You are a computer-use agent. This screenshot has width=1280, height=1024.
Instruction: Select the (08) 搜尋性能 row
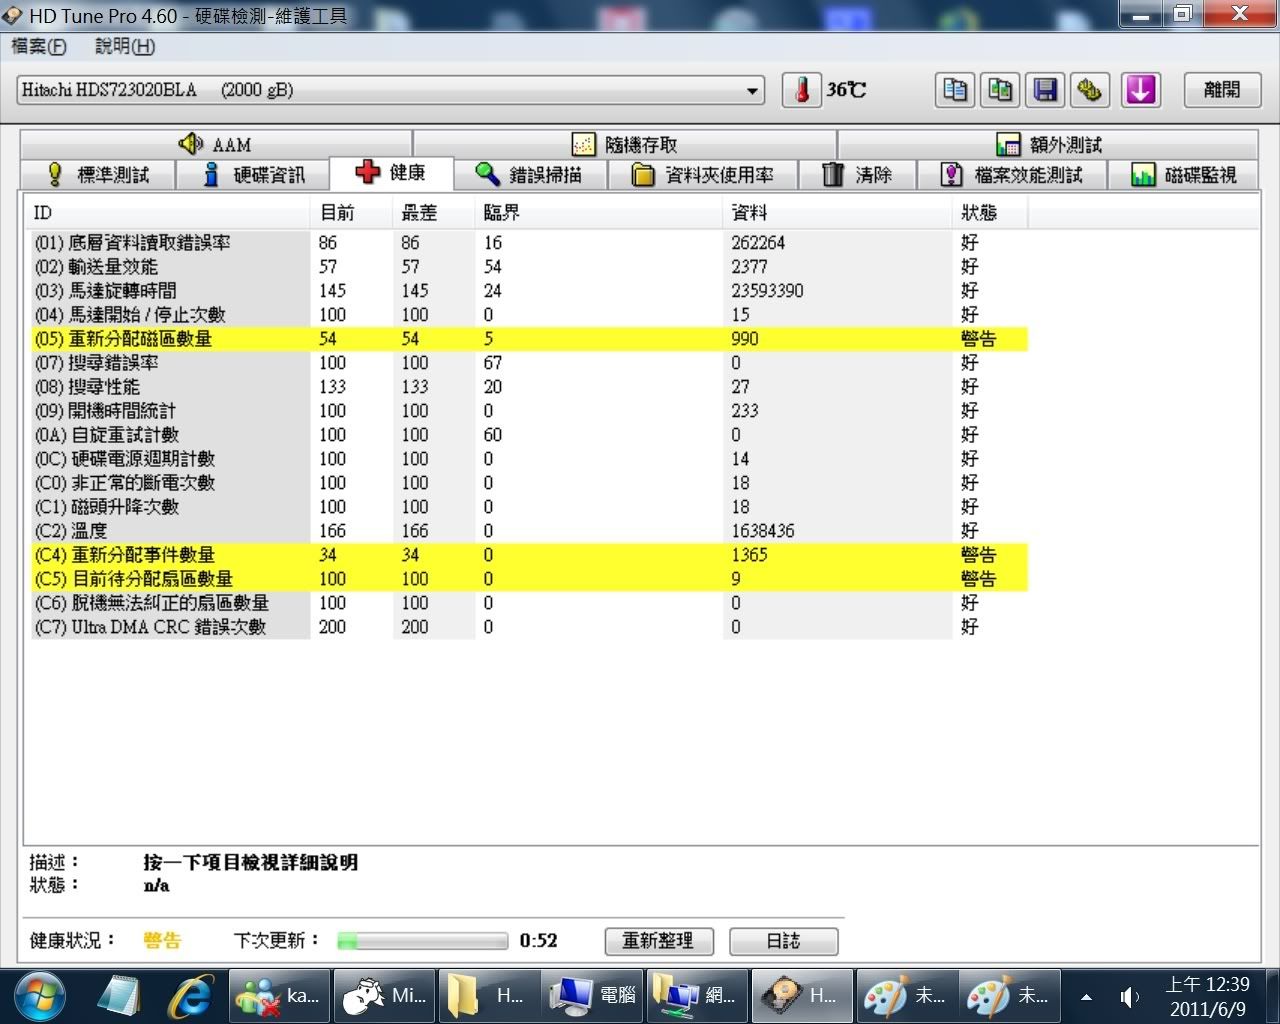tap(528, 387)
